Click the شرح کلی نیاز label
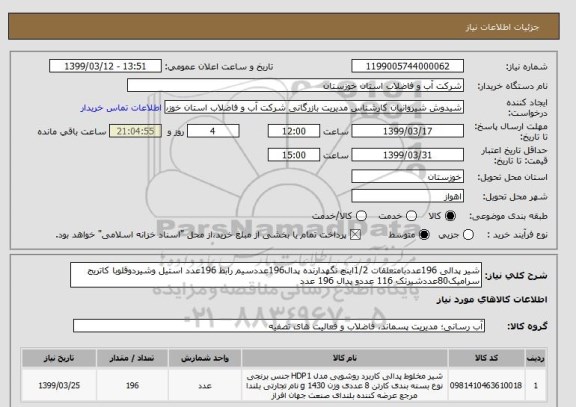 point(516,276)
